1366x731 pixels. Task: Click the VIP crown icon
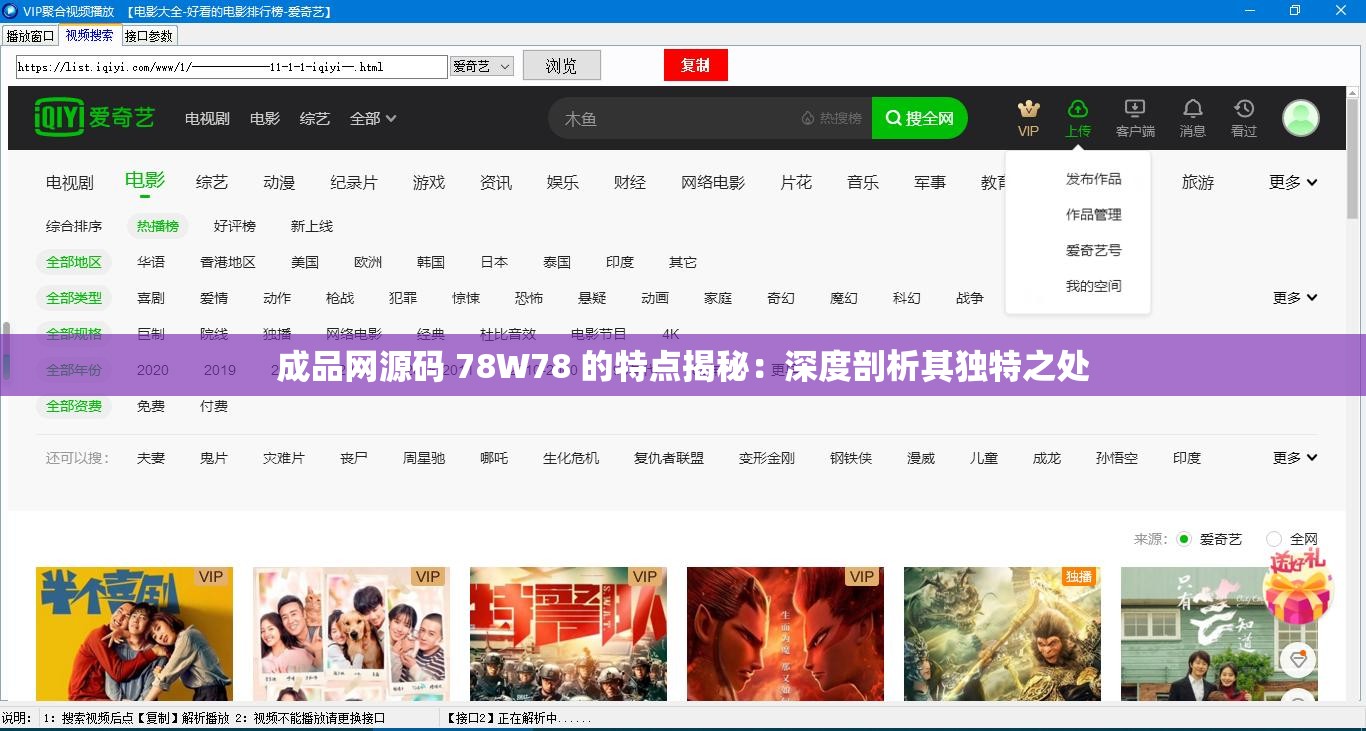coord(1028,110)
